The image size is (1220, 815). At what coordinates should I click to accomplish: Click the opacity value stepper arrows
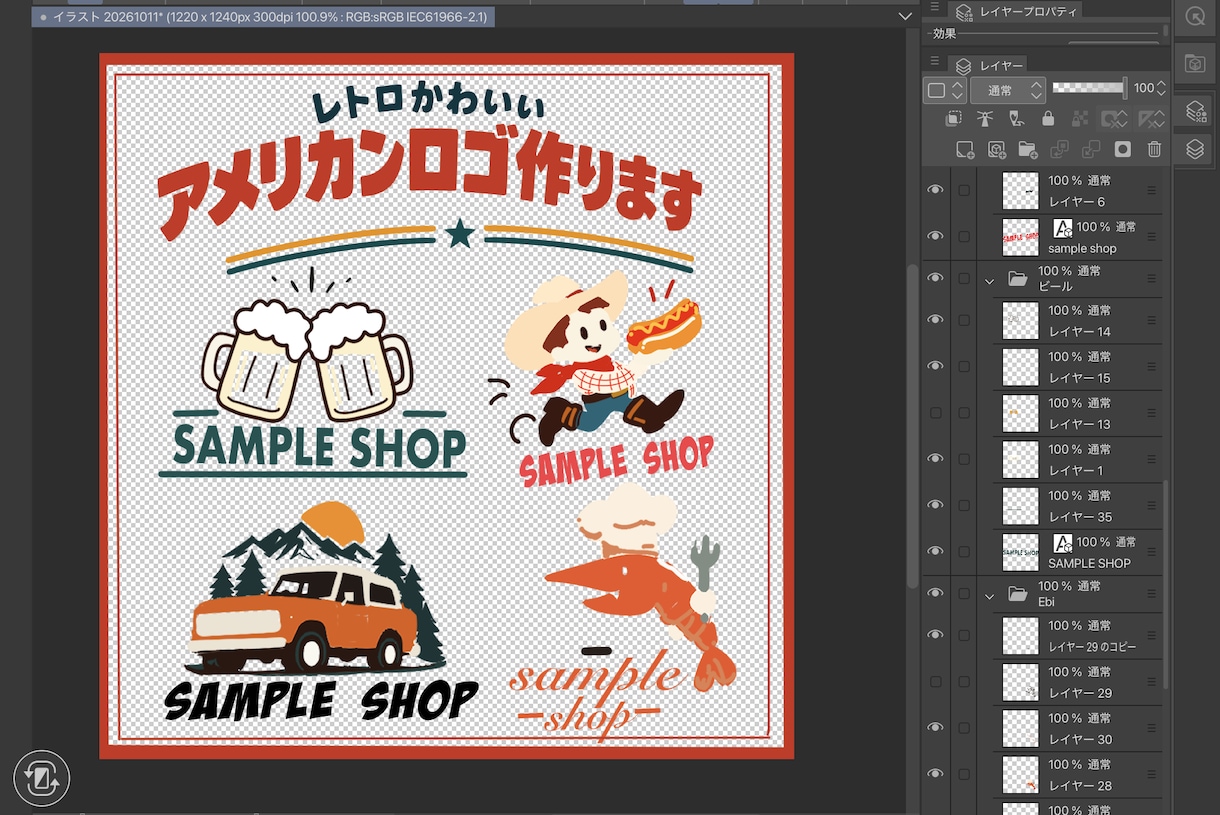coord(1160,88)
